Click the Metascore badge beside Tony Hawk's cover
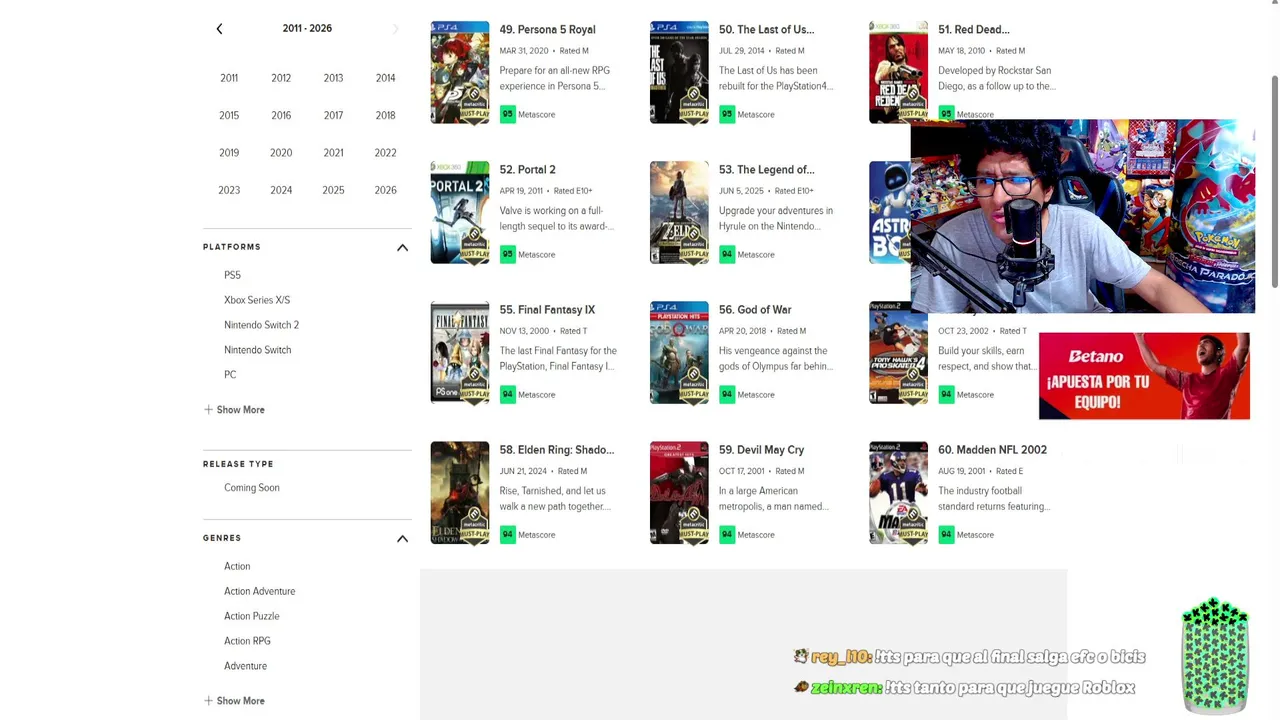The image size is (1280, 720). tap(946, 395)
